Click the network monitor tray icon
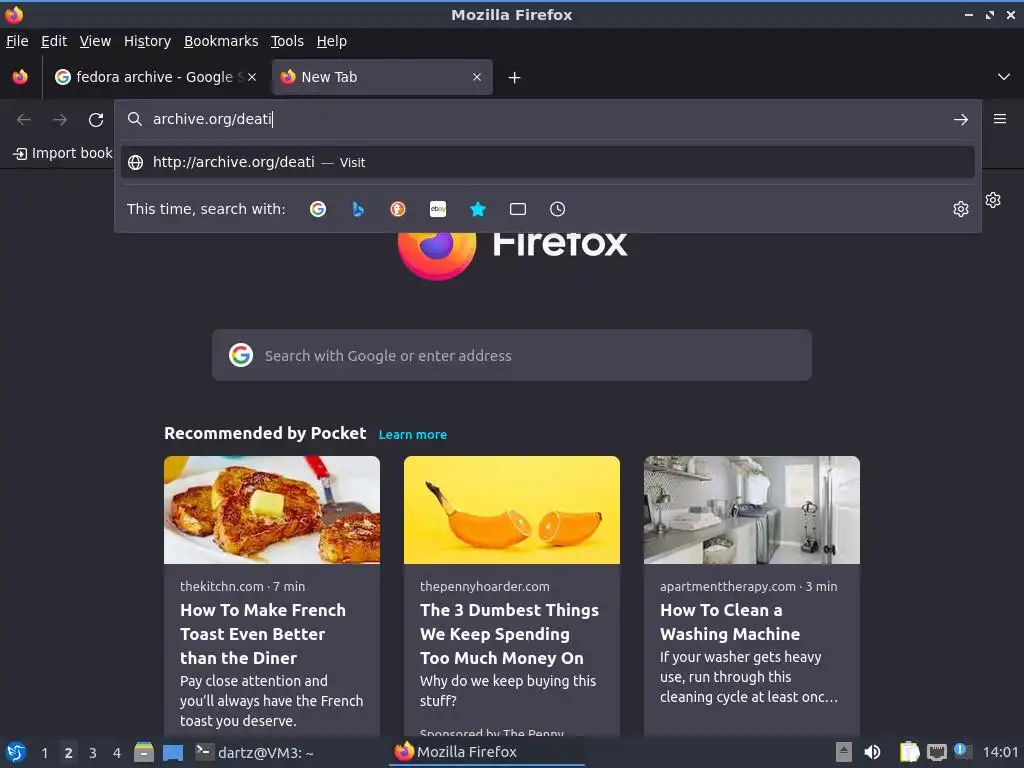 click(x=937, y=752)
